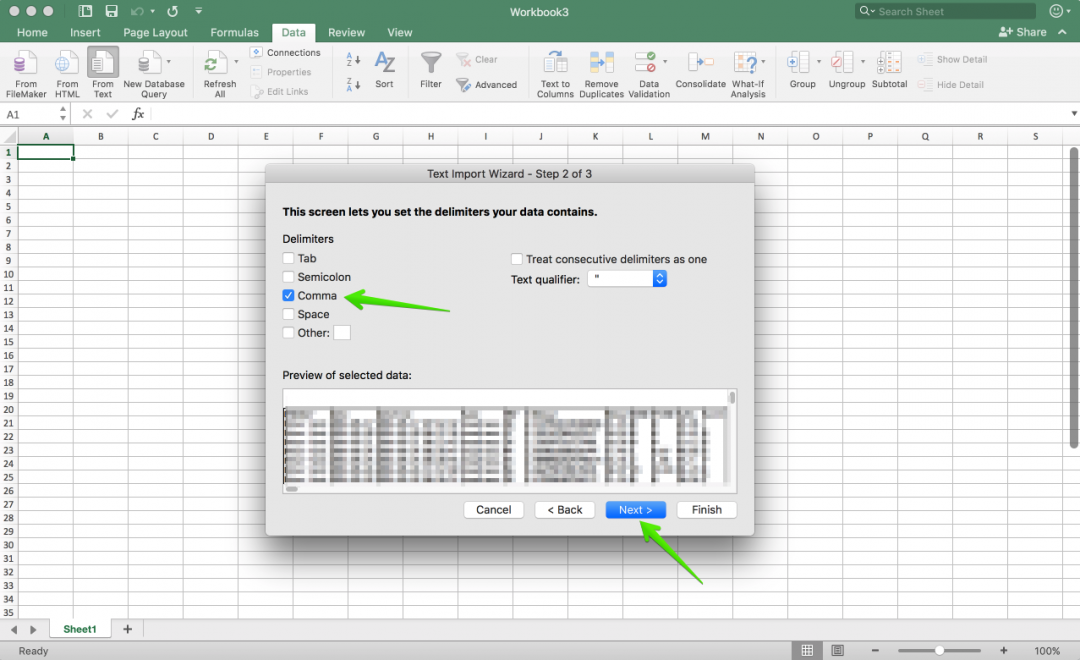Open the Review tab
This screenshot has height=660, width=1080.
point(346,32)
